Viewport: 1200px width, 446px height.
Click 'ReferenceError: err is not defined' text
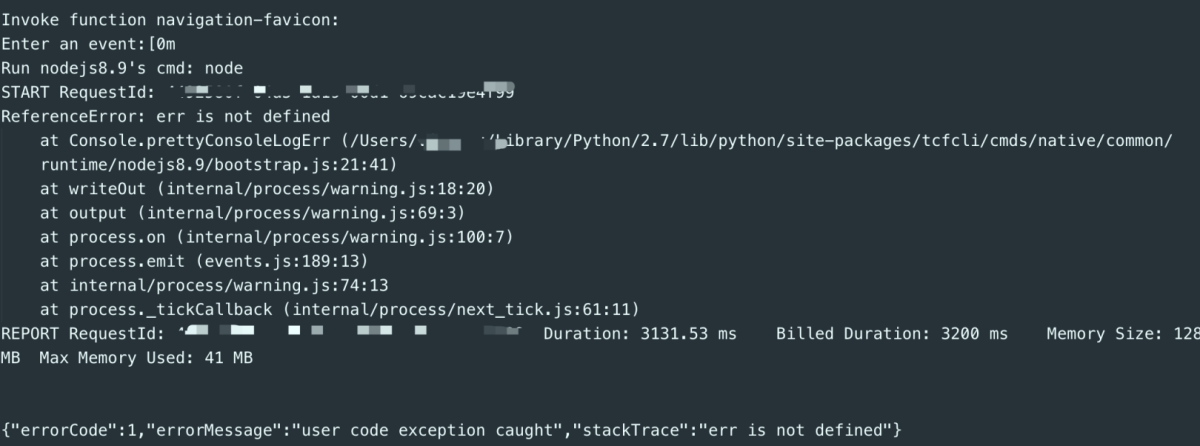[165, 116]
